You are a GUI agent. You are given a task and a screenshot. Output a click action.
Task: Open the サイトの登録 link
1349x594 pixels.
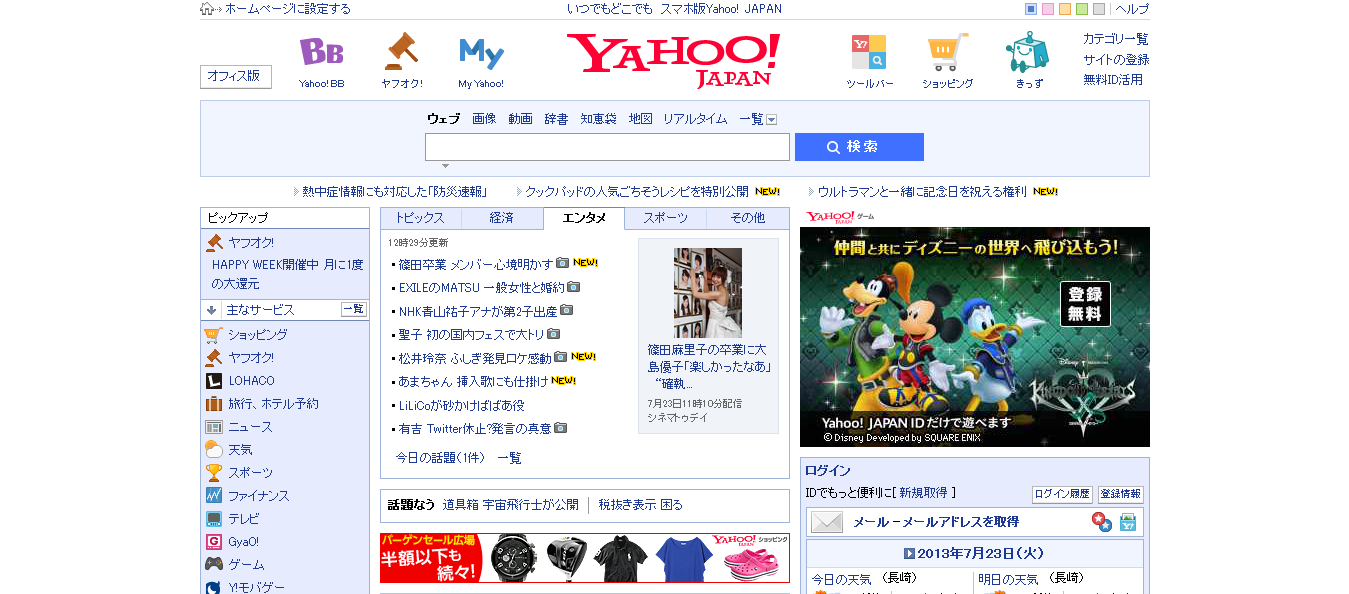click(1116, 60)
